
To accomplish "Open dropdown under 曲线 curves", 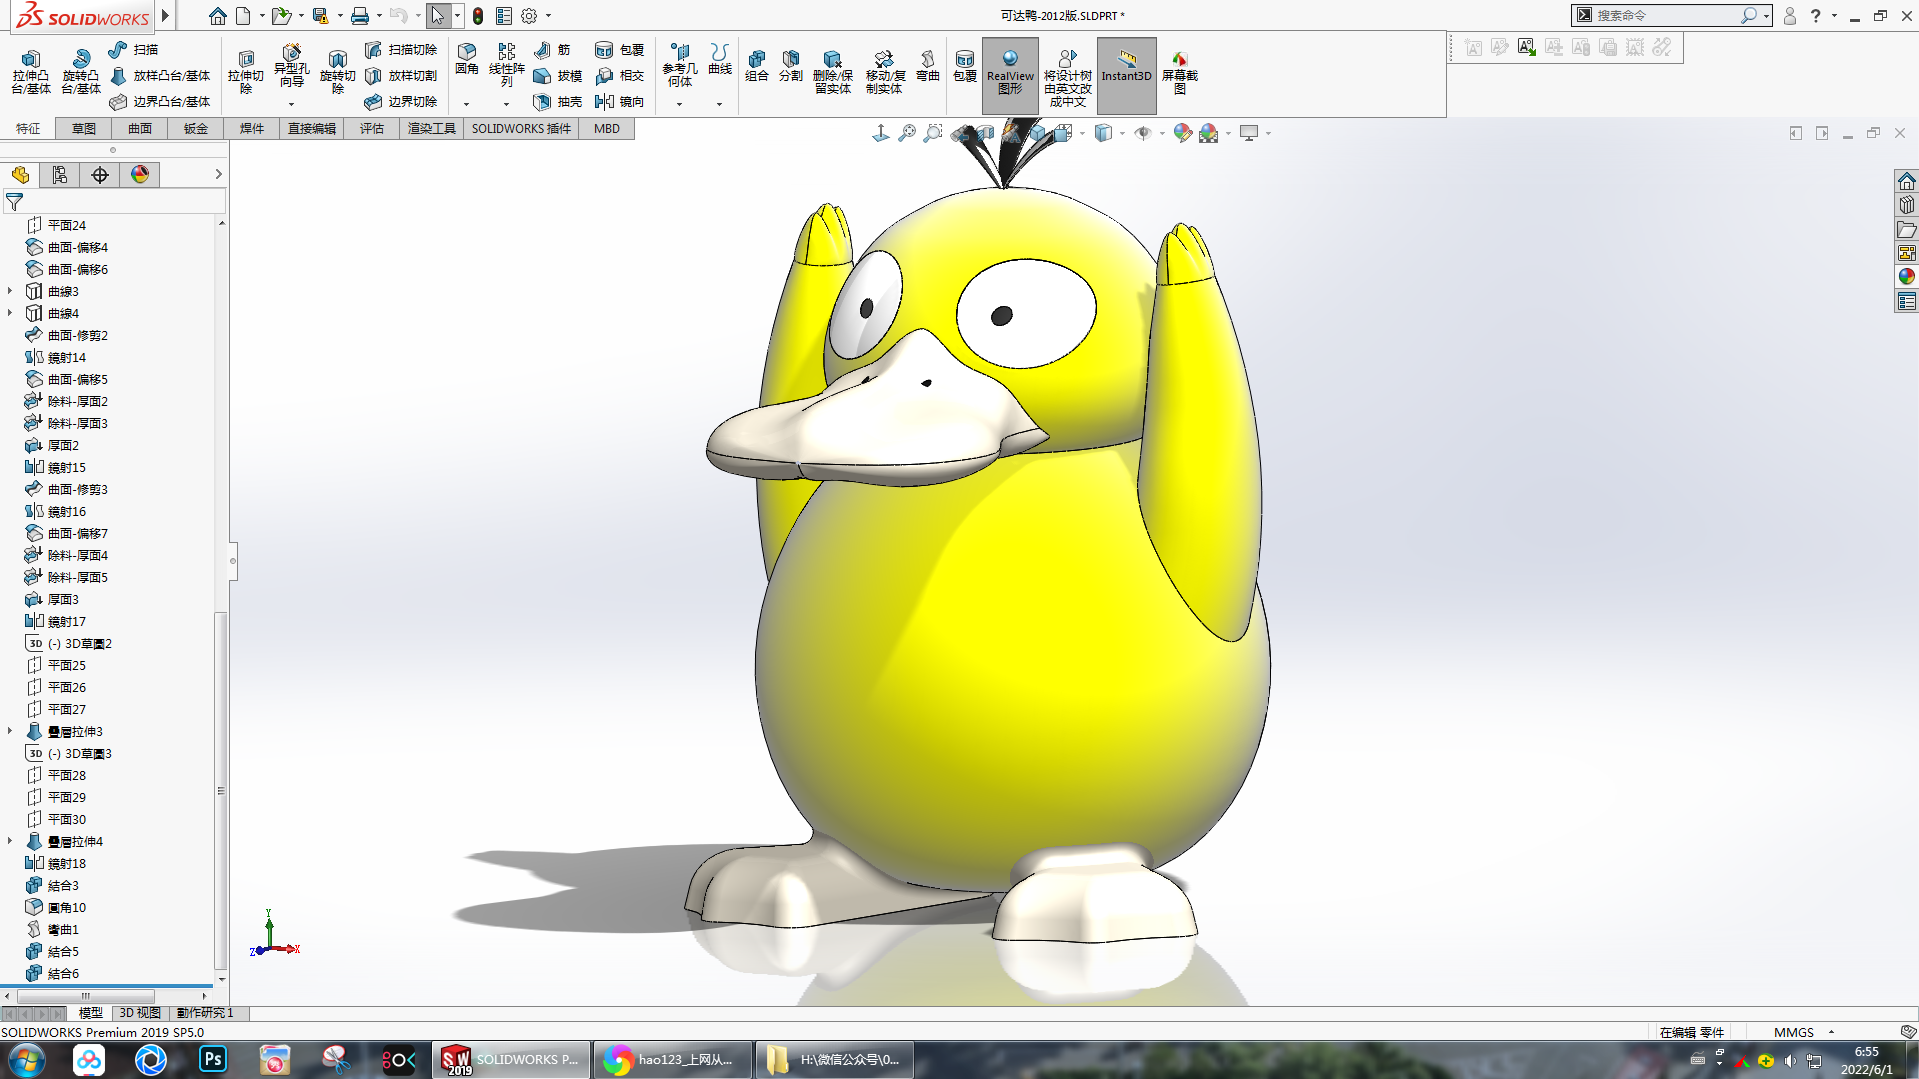I will tap(719, 104).
